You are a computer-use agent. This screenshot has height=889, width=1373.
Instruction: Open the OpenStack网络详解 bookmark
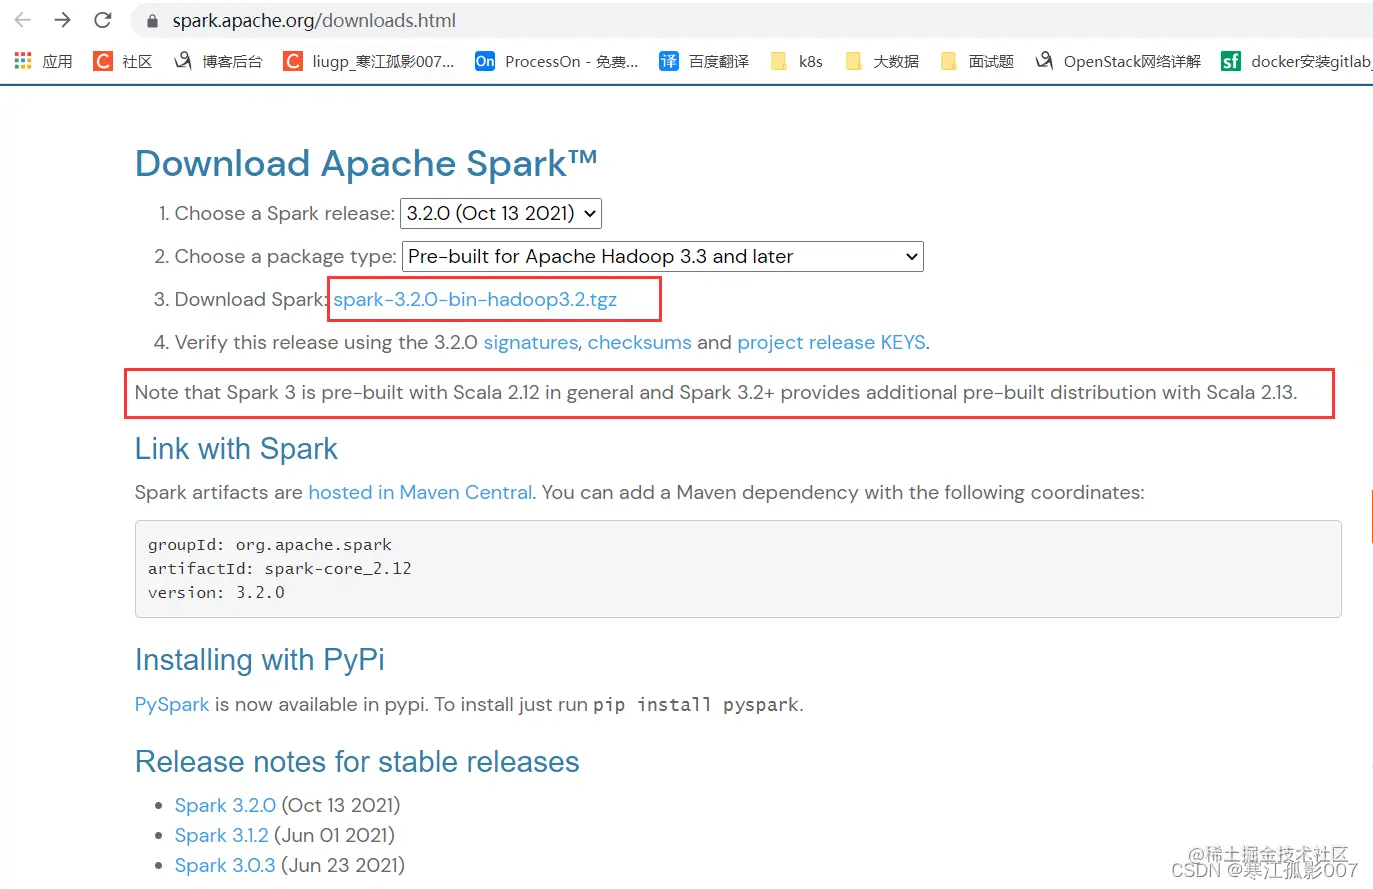(x=1118, y=61)
